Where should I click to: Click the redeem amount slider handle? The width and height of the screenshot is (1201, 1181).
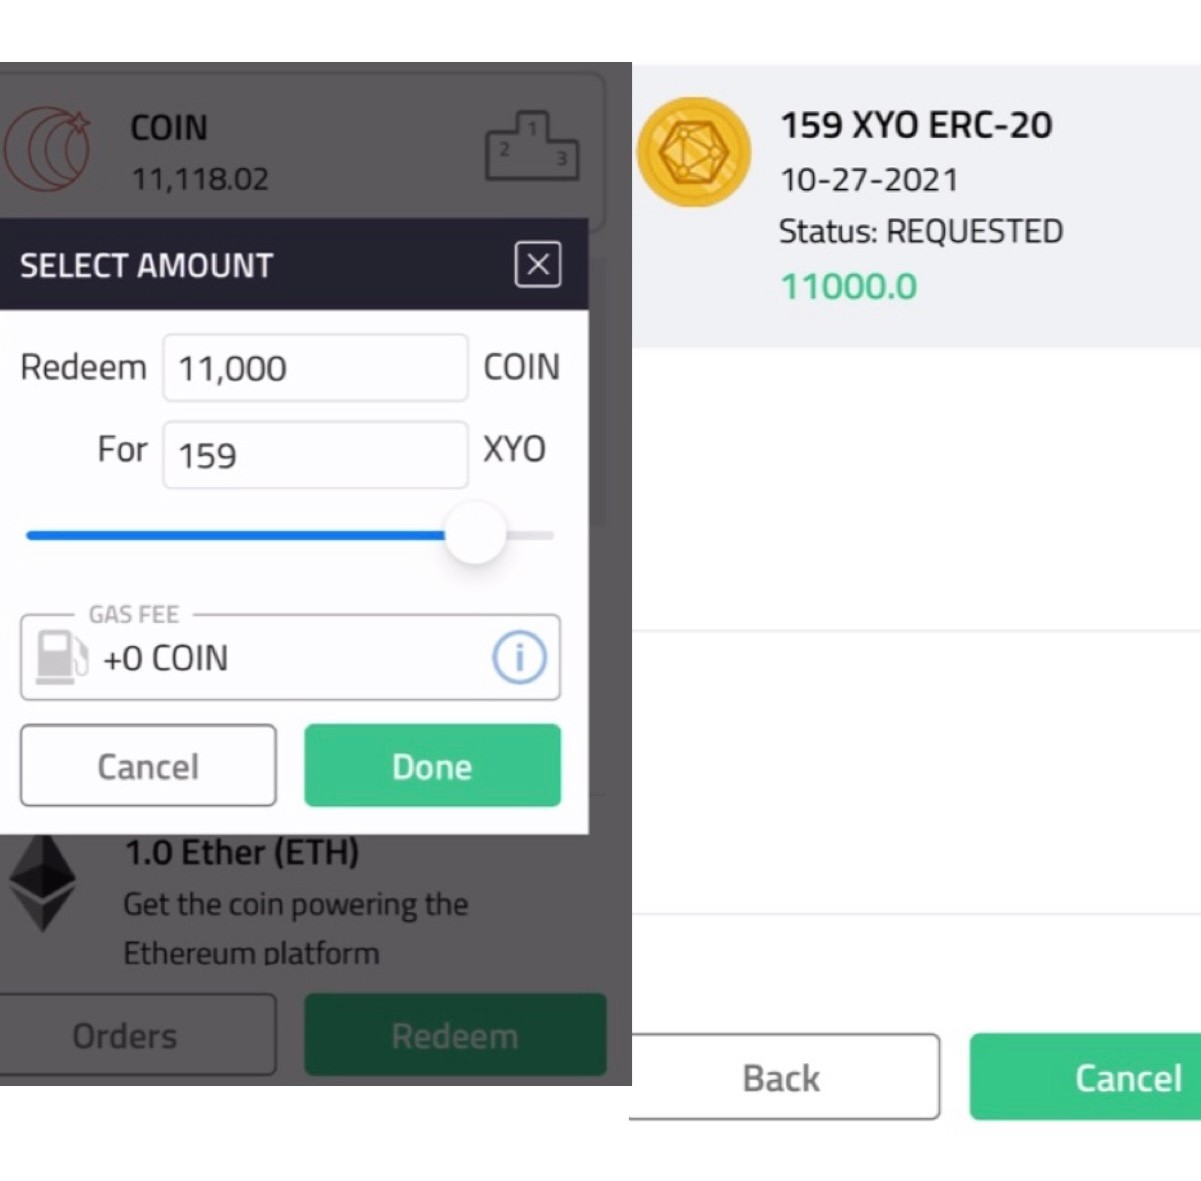click(475, 533)
